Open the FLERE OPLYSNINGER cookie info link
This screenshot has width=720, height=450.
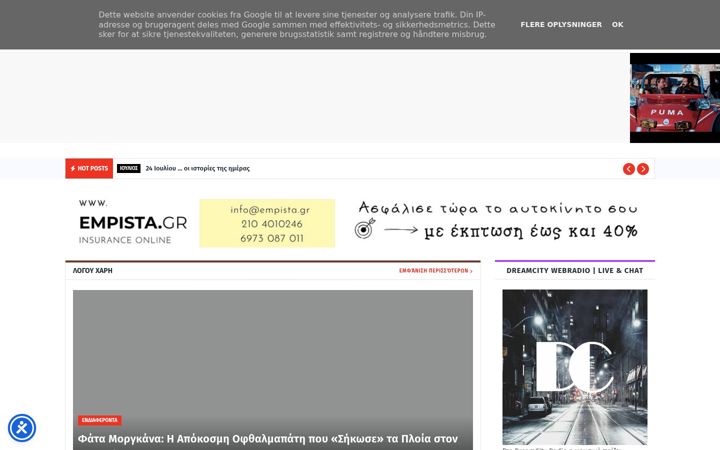coord(561,24)
